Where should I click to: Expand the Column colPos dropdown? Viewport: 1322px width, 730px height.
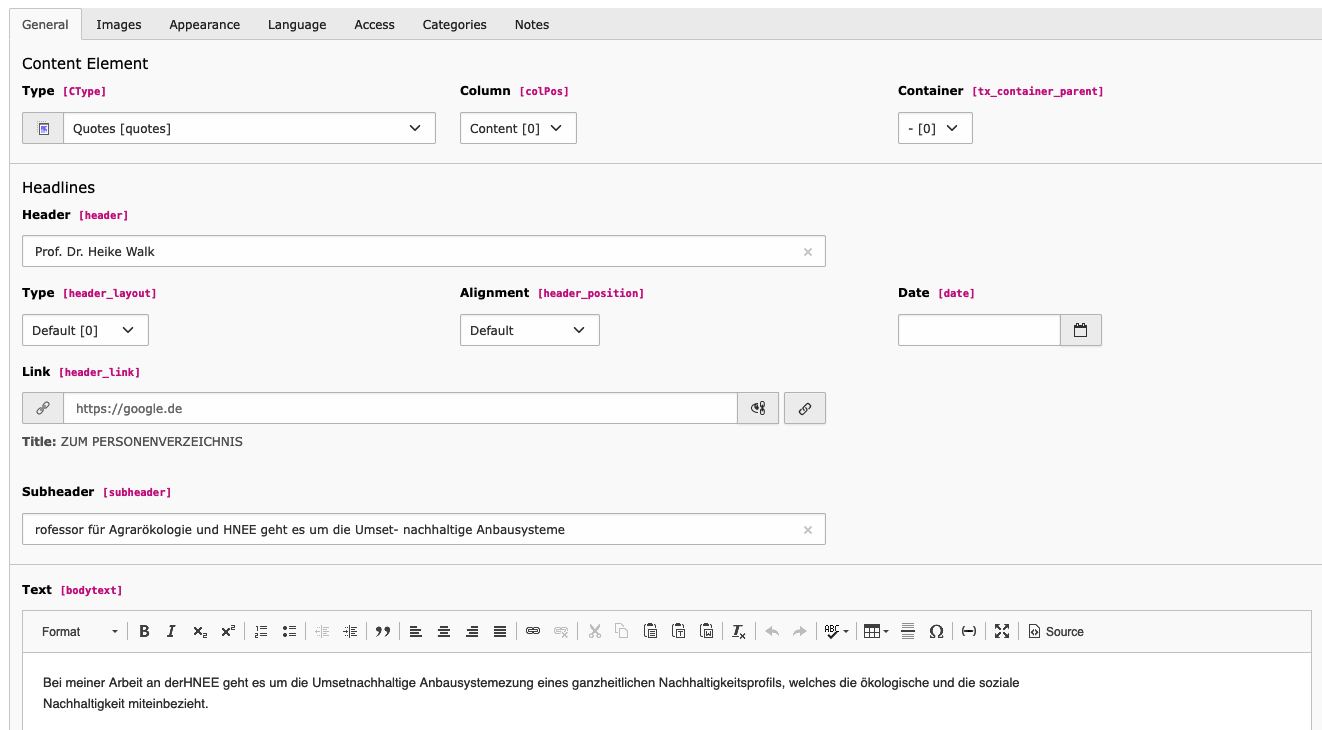point(518,128)
